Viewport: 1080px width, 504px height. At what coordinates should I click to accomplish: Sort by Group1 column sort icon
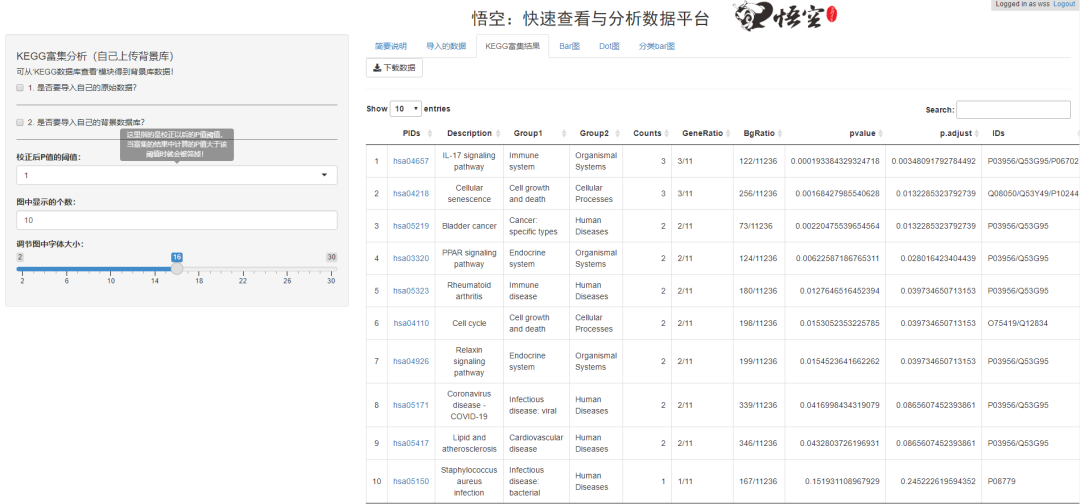tap(563, 134)
